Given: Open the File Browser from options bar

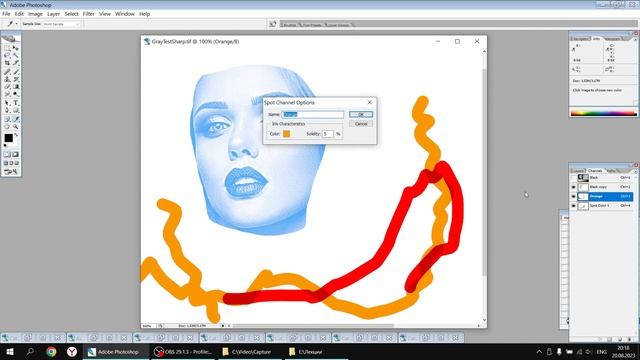Looking at the screenshot, I should coord(273,24).
